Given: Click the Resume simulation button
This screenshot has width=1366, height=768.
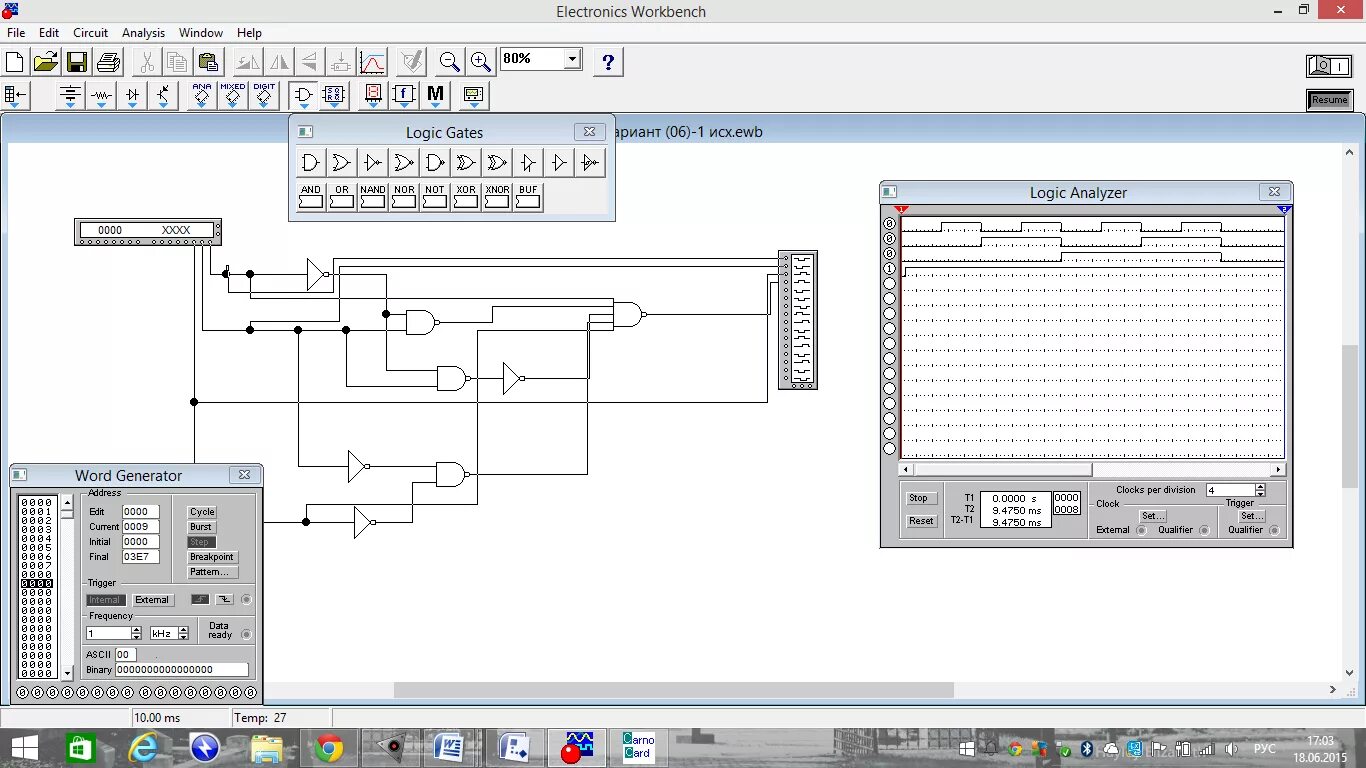Looking at the screenshot, I should 1329,100.
